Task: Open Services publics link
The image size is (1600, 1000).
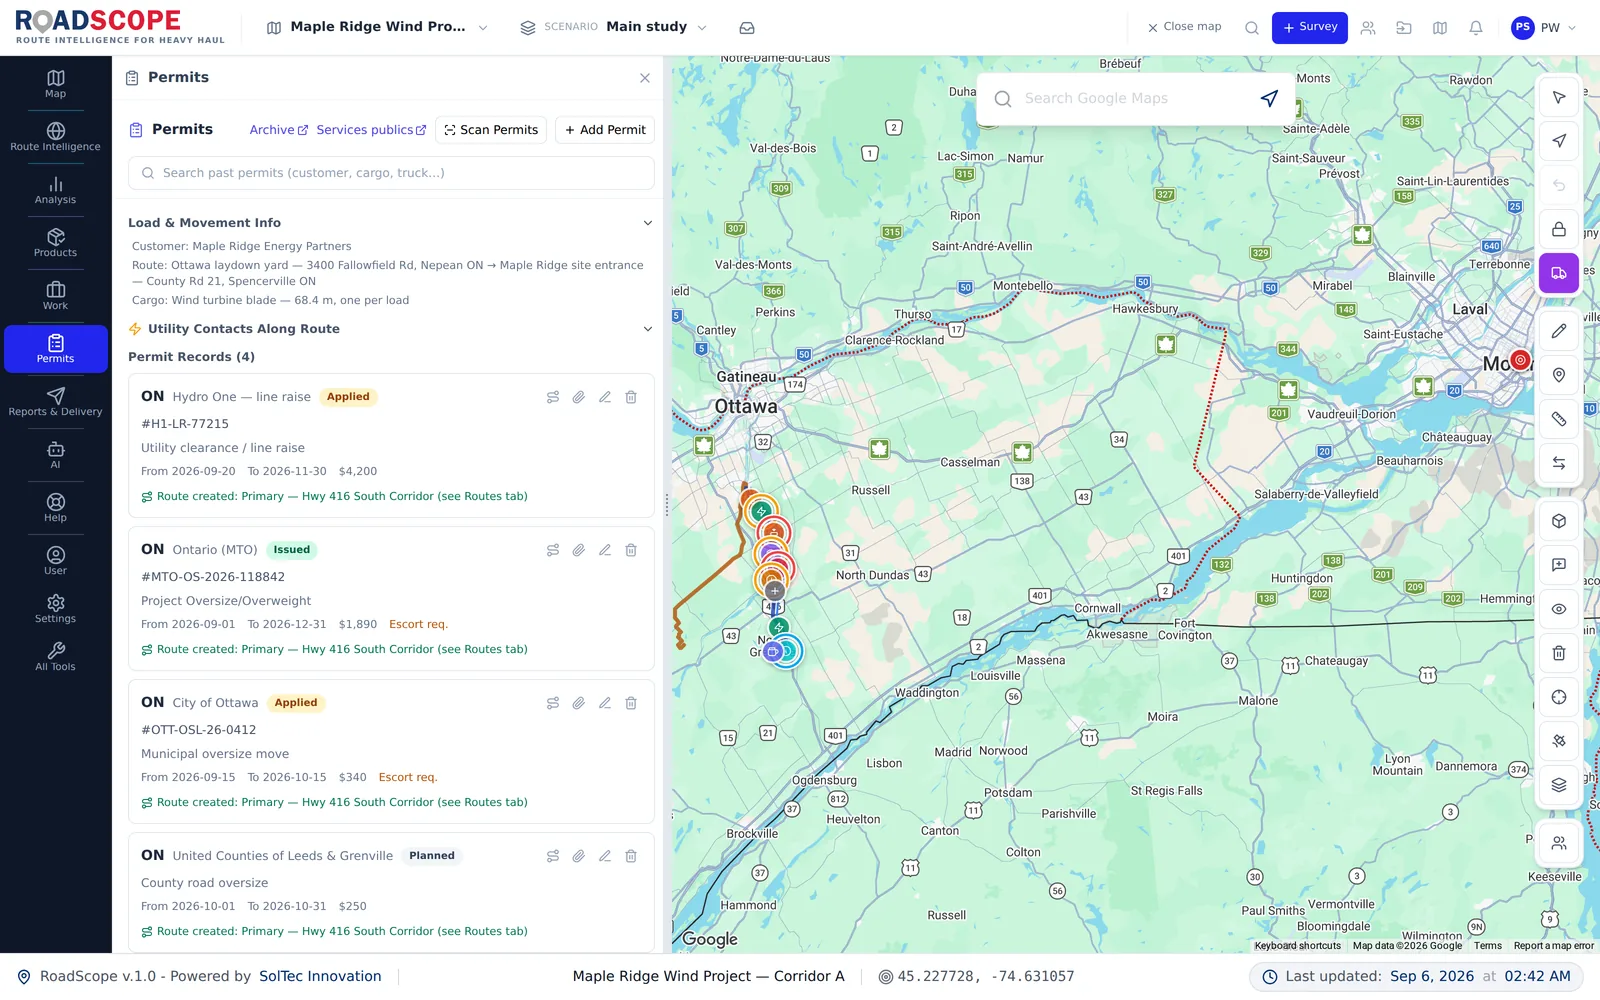Action: pyautogui.click(x=371, y=130)
